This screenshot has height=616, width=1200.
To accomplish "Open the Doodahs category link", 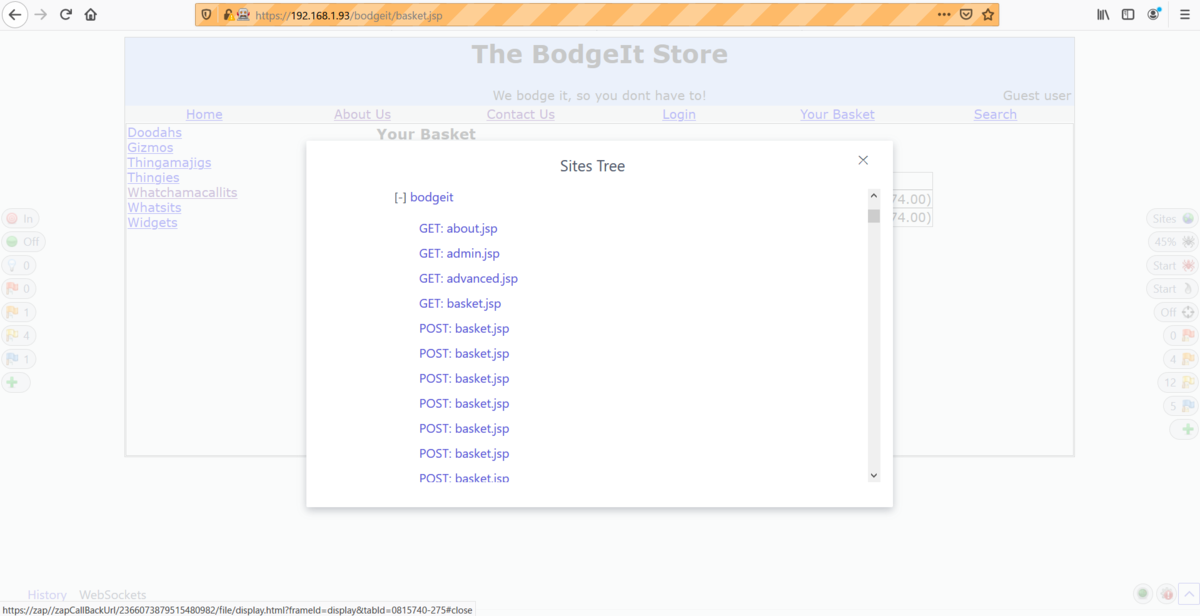I will tap(154, 133).
